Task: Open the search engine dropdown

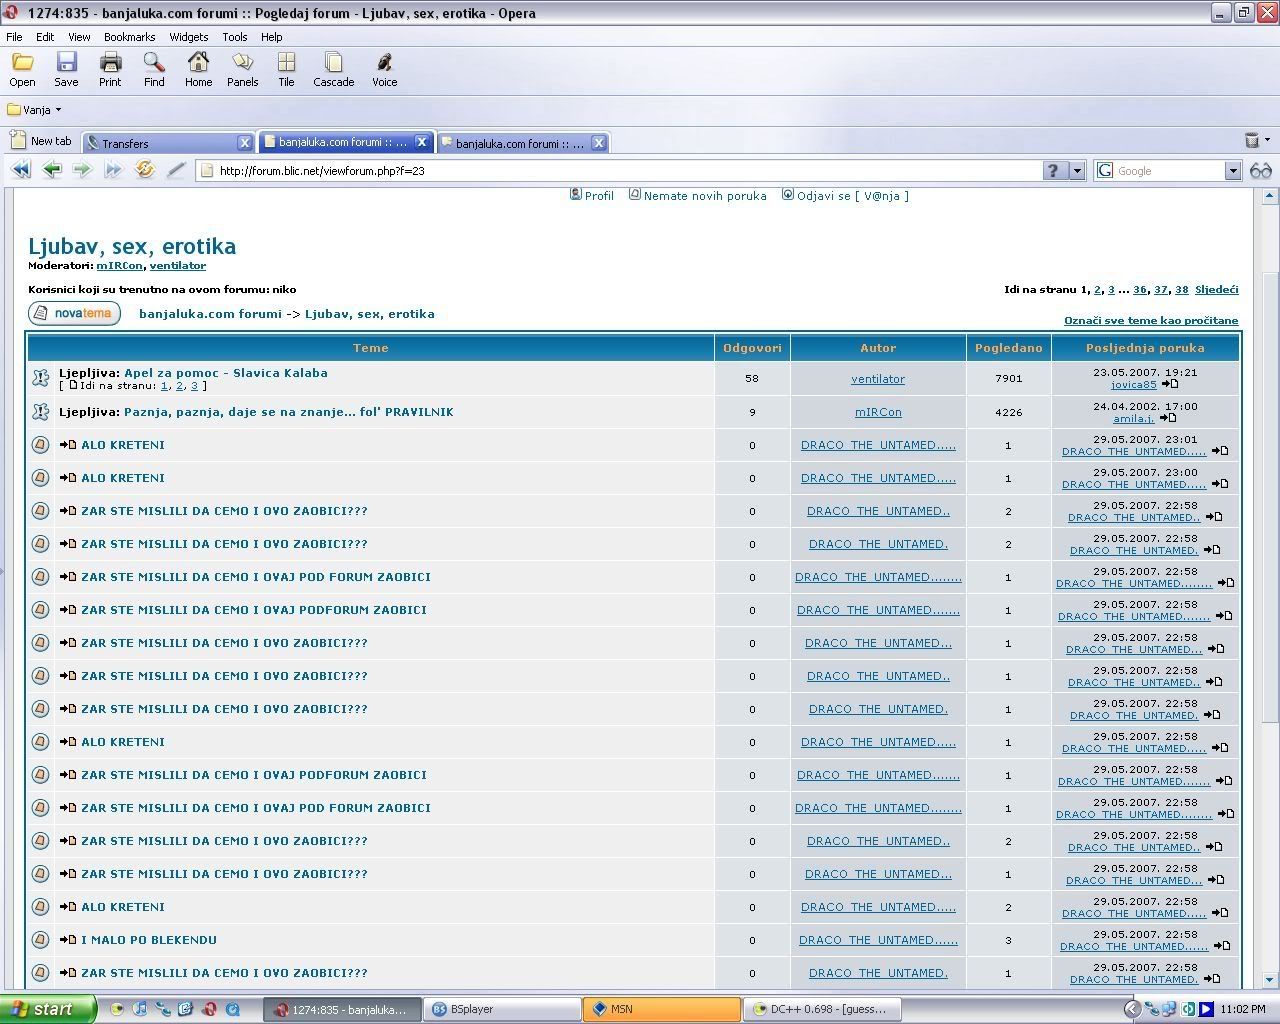Action: (x=1233, y=171)
